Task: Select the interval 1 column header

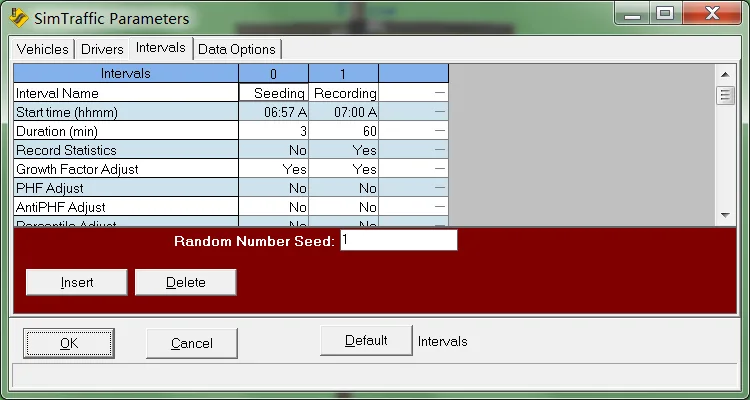Action: point(343,73)
